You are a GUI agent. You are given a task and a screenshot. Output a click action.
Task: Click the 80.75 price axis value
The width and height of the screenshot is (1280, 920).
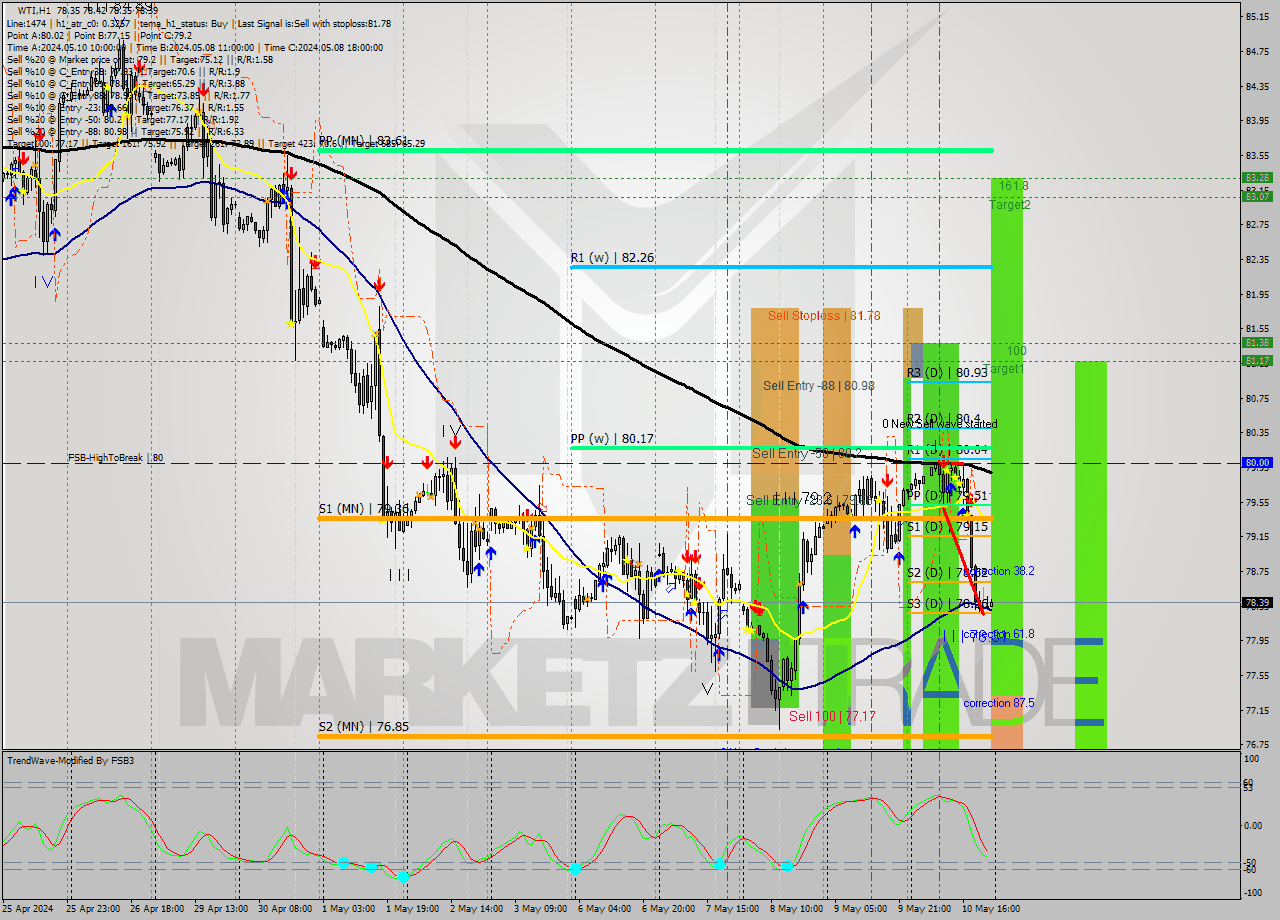[x=1257, y=399]
